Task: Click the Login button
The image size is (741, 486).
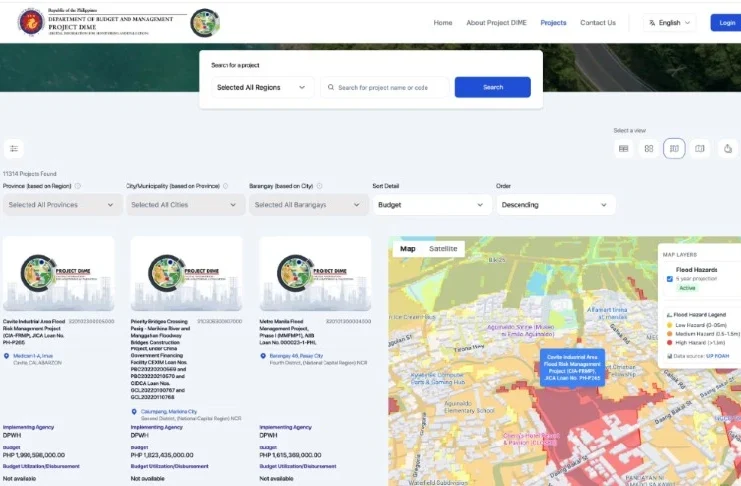Action: 727,23
